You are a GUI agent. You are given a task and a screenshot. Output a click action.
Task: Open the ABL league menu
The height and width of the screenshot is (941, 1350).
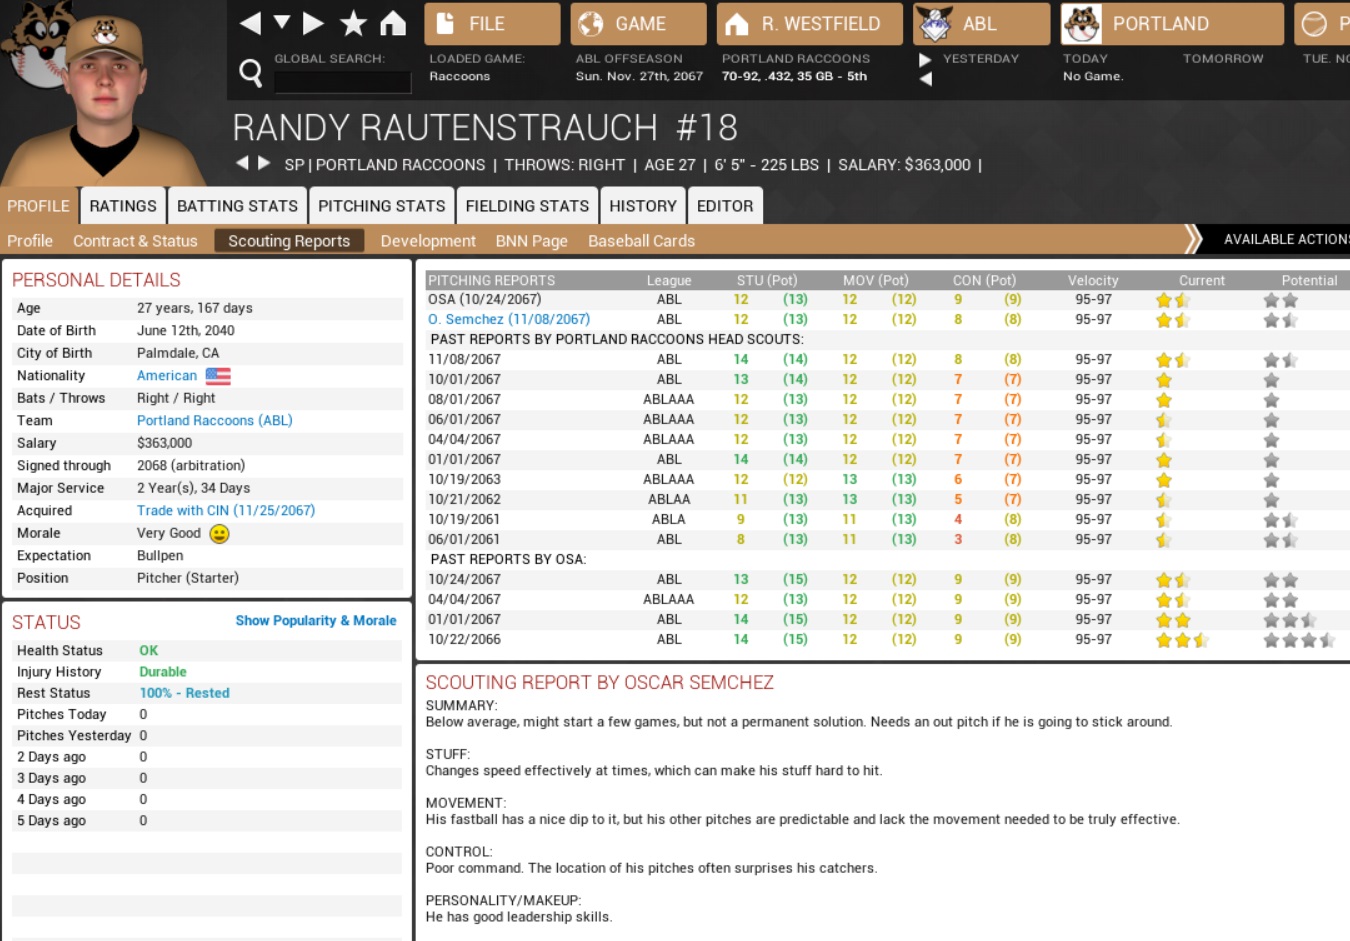pos(980,24)
